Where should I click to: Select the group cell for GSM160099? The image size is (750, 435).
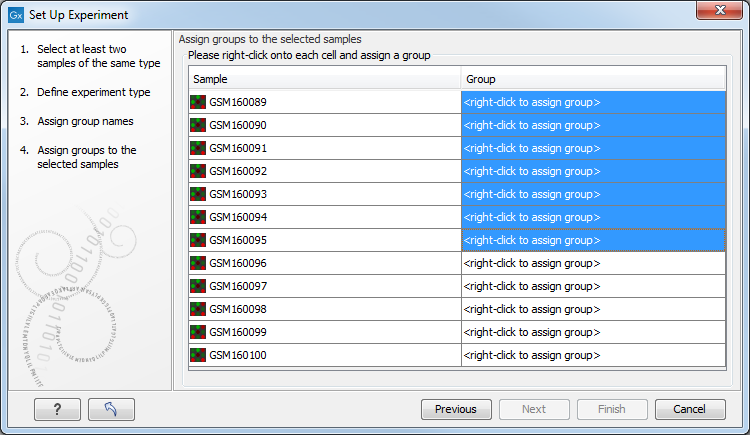pyautogui.click(x=593, y=332)
